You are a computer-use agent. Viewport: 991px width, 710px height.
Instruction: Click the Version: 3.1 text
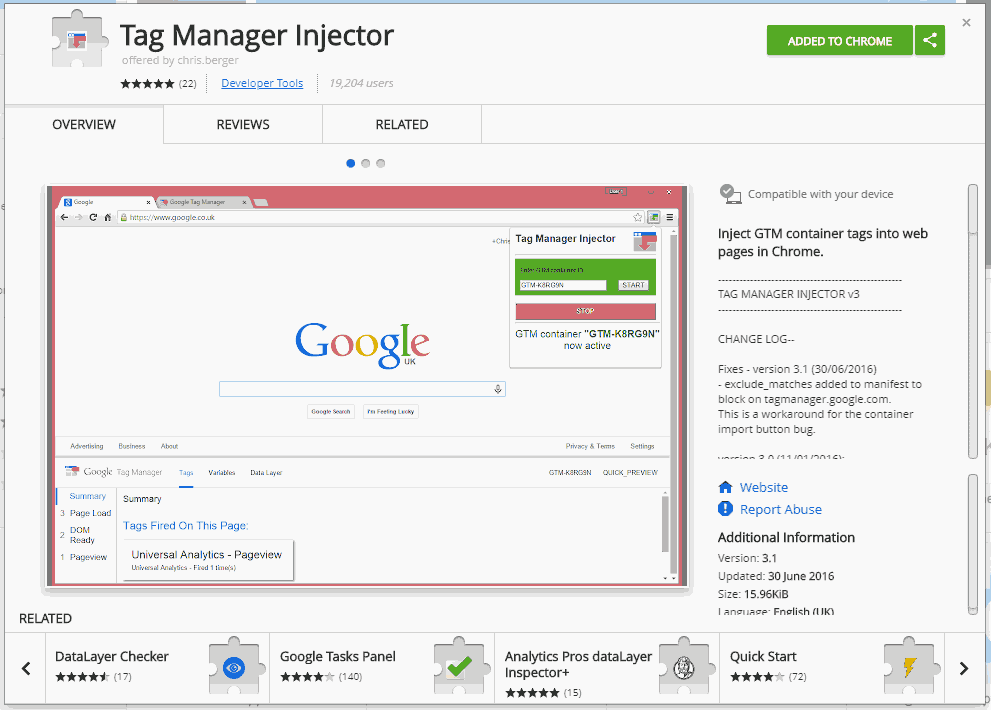[747, 558]
